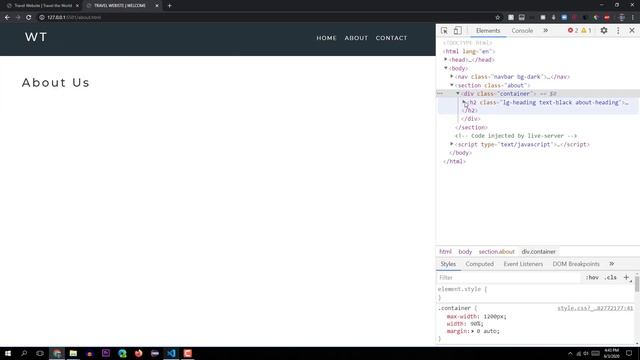The width and height of the screenshot is (640, 360).
Task: Click the styles Filter input field
Action: pos(508,278)
